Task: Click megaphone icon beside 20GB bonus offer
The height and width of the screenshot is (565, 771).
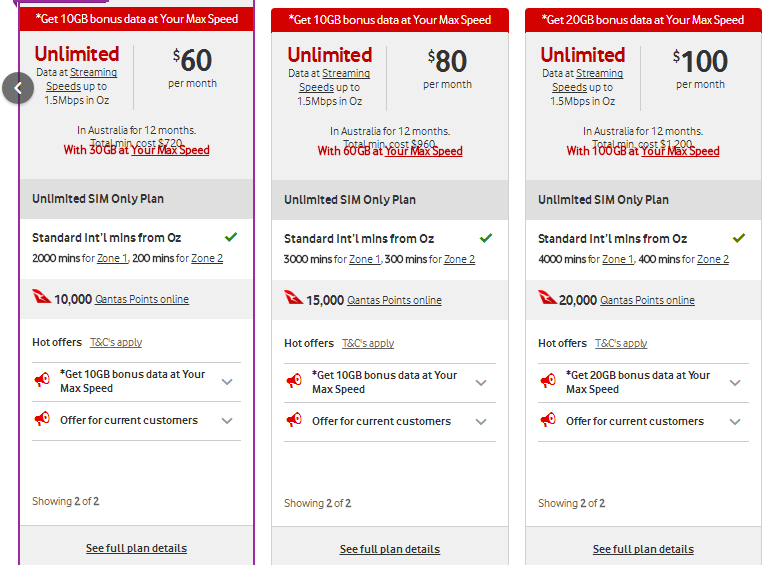Action: tap(548, 381)
